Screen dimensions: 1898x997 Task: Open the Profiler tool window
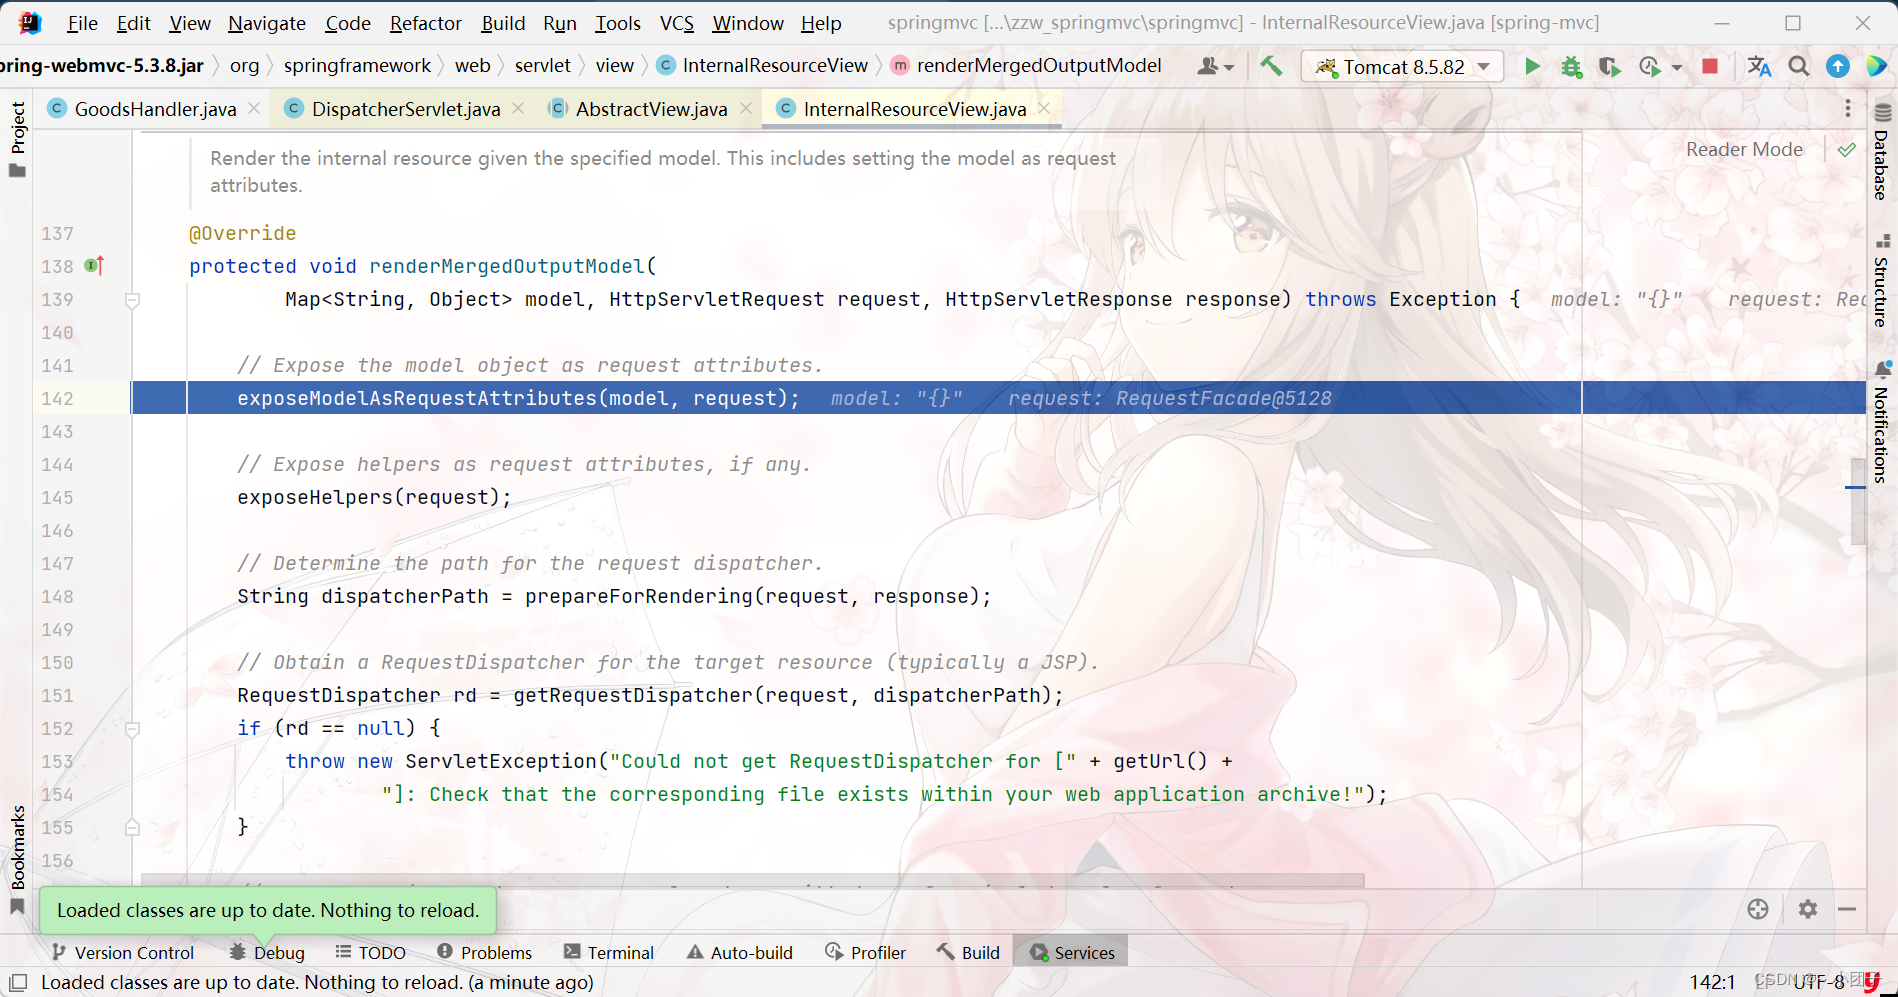(x=866, y=952)
